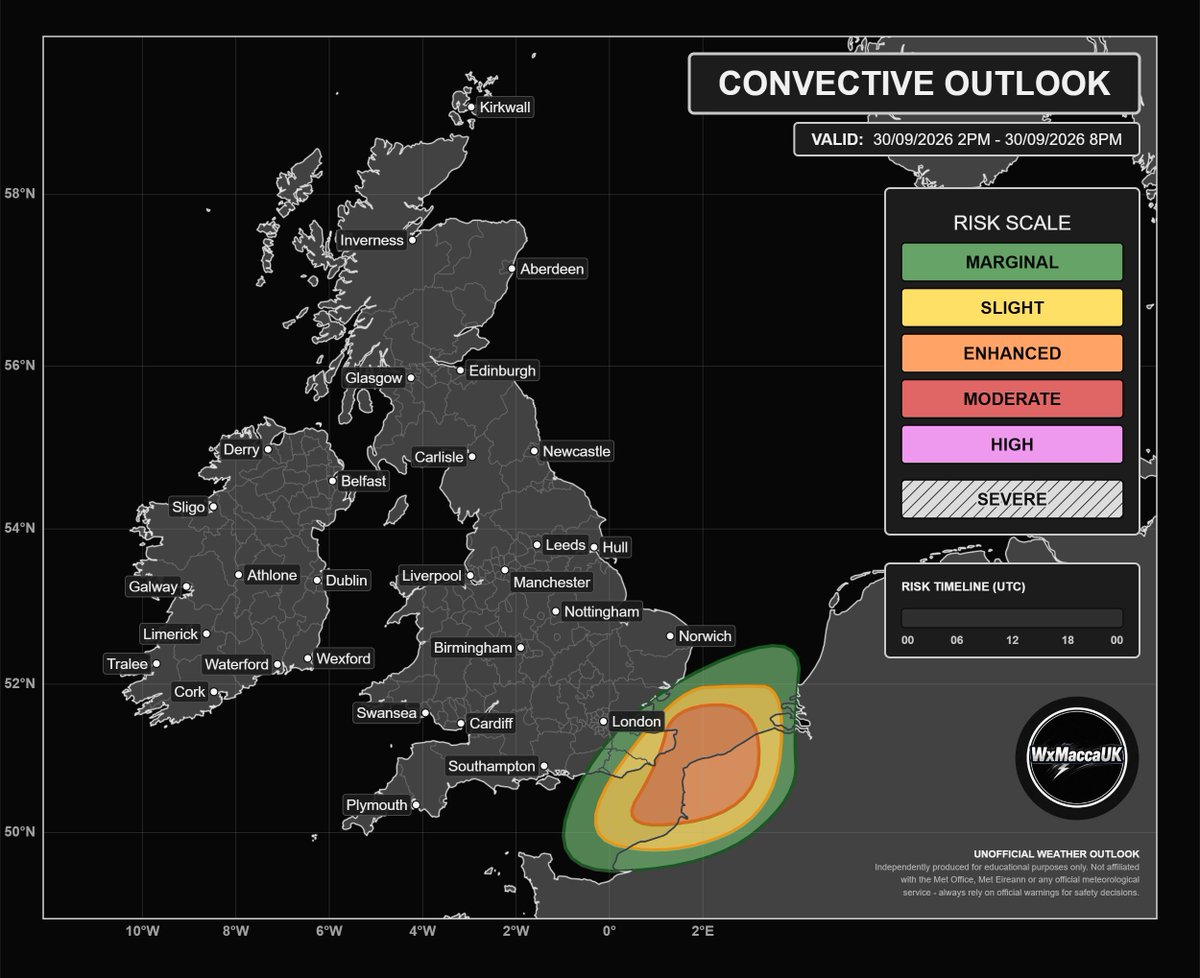1200x978 pixels.
Task: Click the Athlone city label
Action: coord(272,575)
